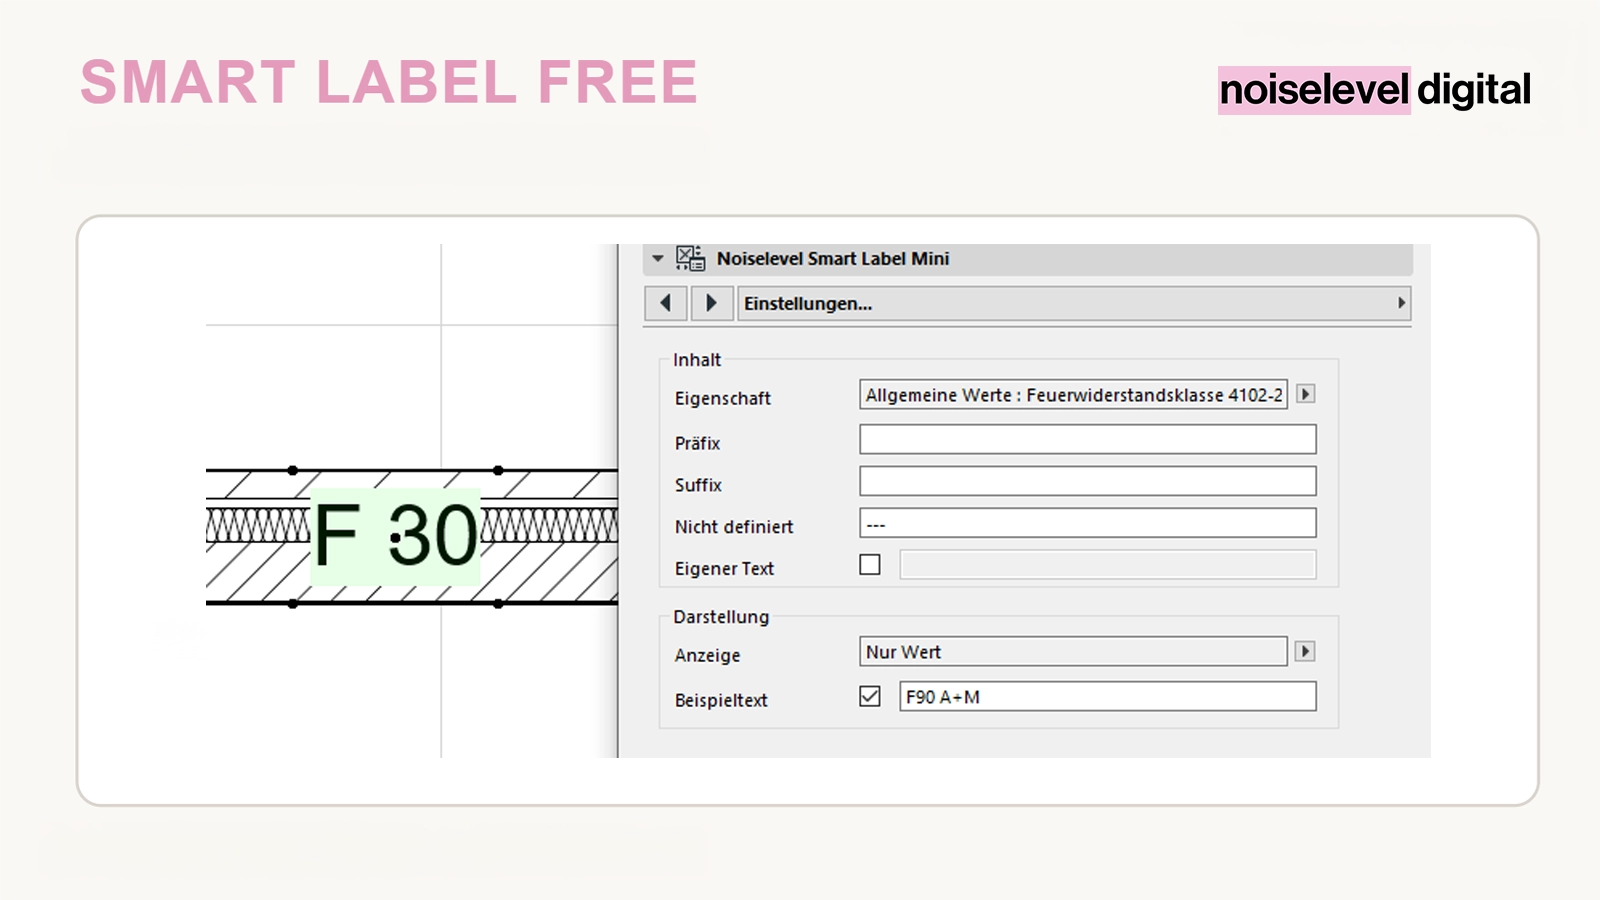Screen dimensions: 1600x900
Task: Select the F 30 label on wall
Action: click(x=396, y=536)
